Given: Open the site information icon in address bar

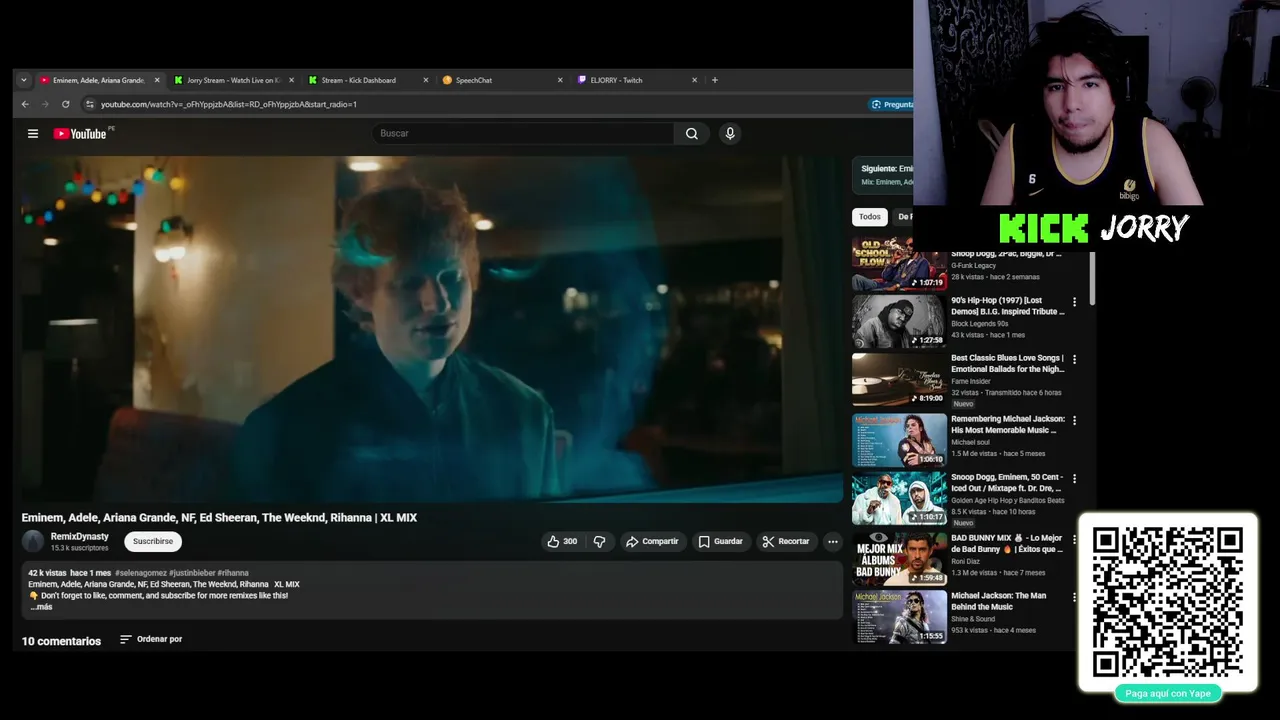Looking at the screenshot, I should point(89,104).
